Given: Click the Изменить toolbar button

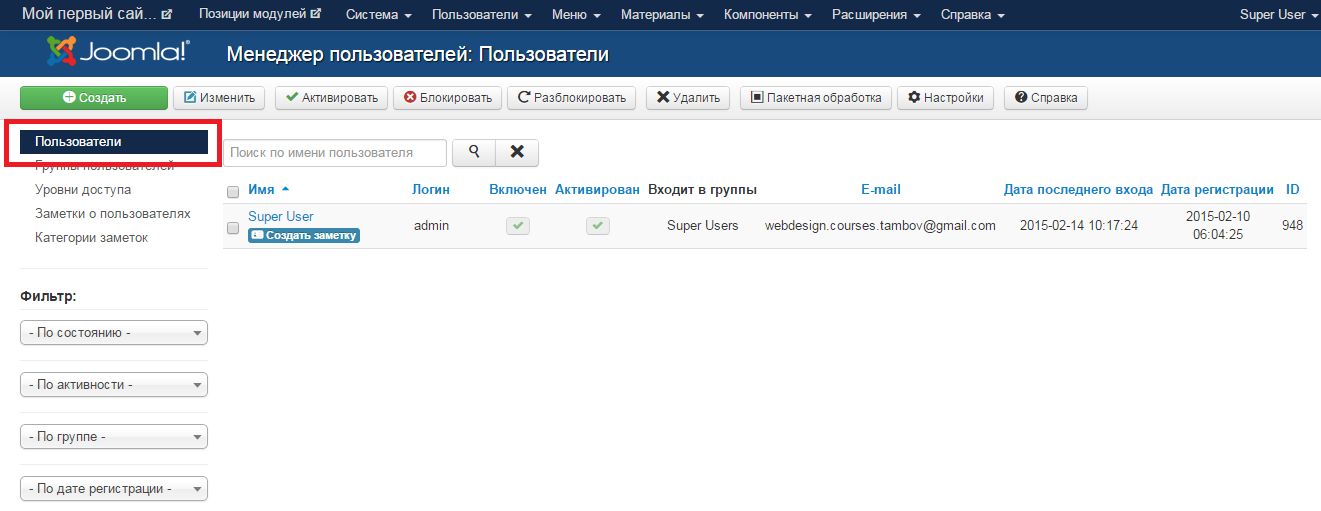Looking at the screenshot, I should 220,97.
